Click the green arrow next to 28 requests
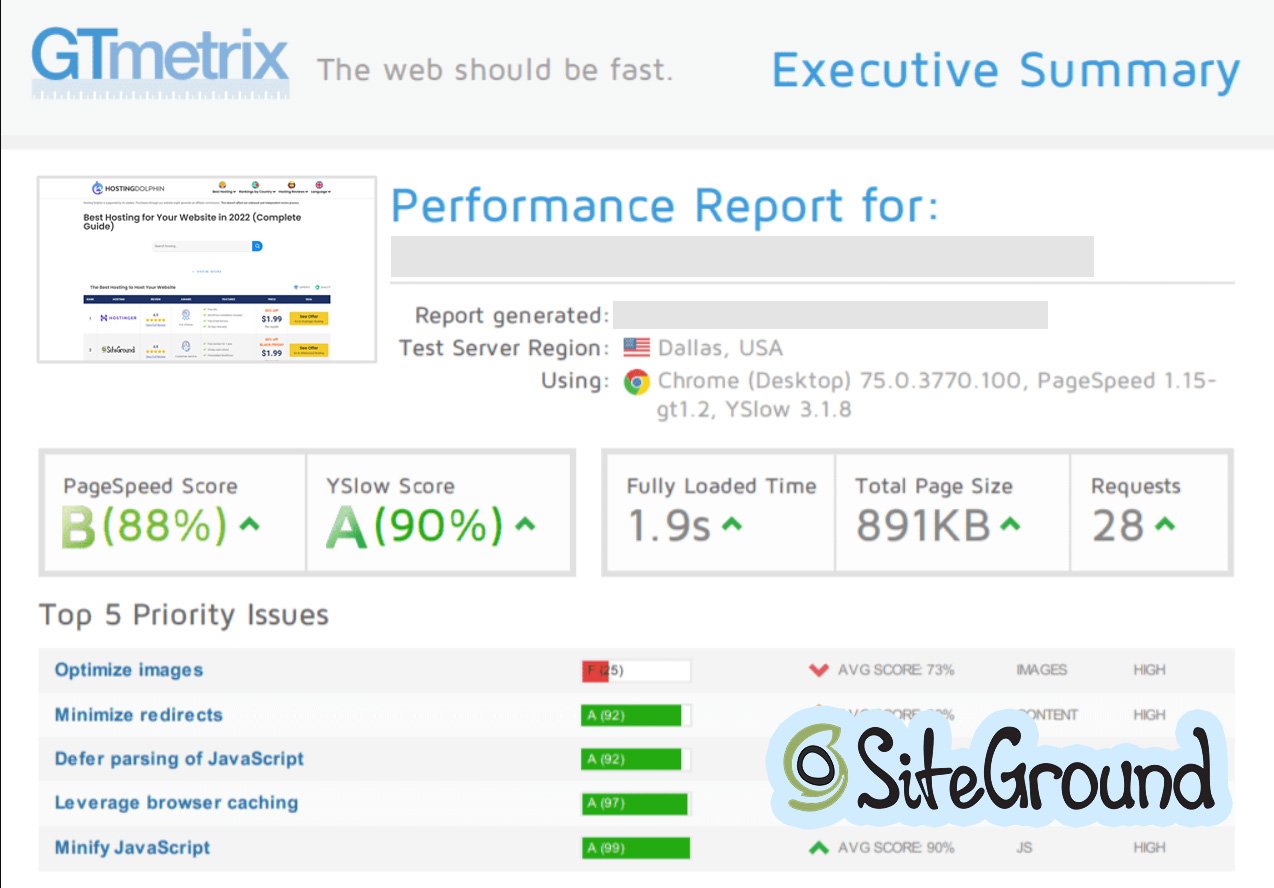Viewport: 1274px width, 888px height. point(1164,523)
